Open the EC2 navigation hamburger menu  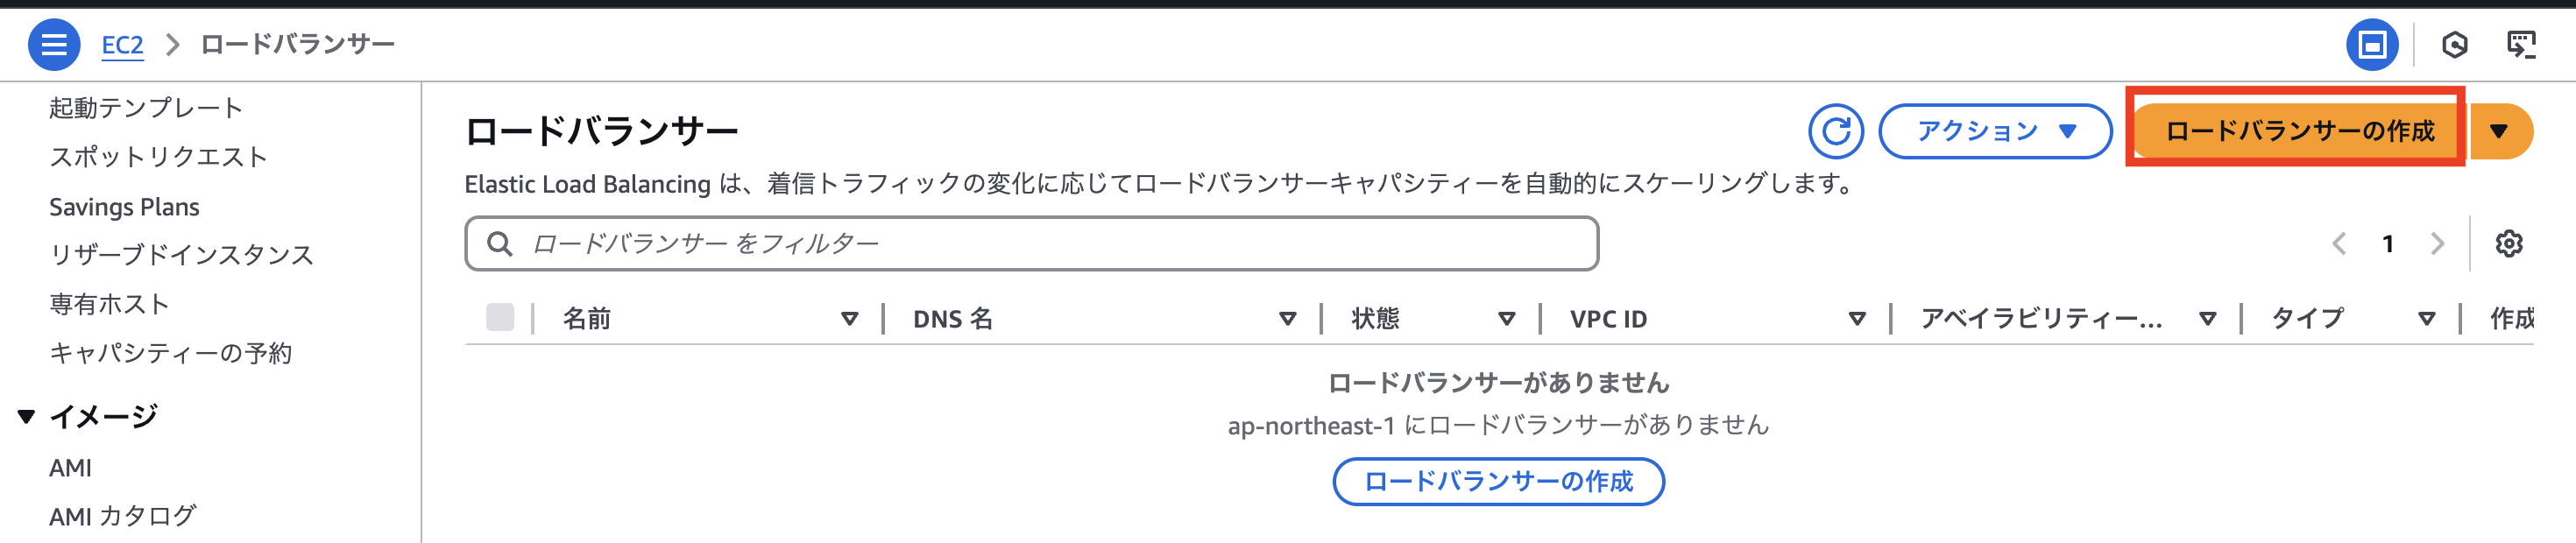[x=55, y=43]
